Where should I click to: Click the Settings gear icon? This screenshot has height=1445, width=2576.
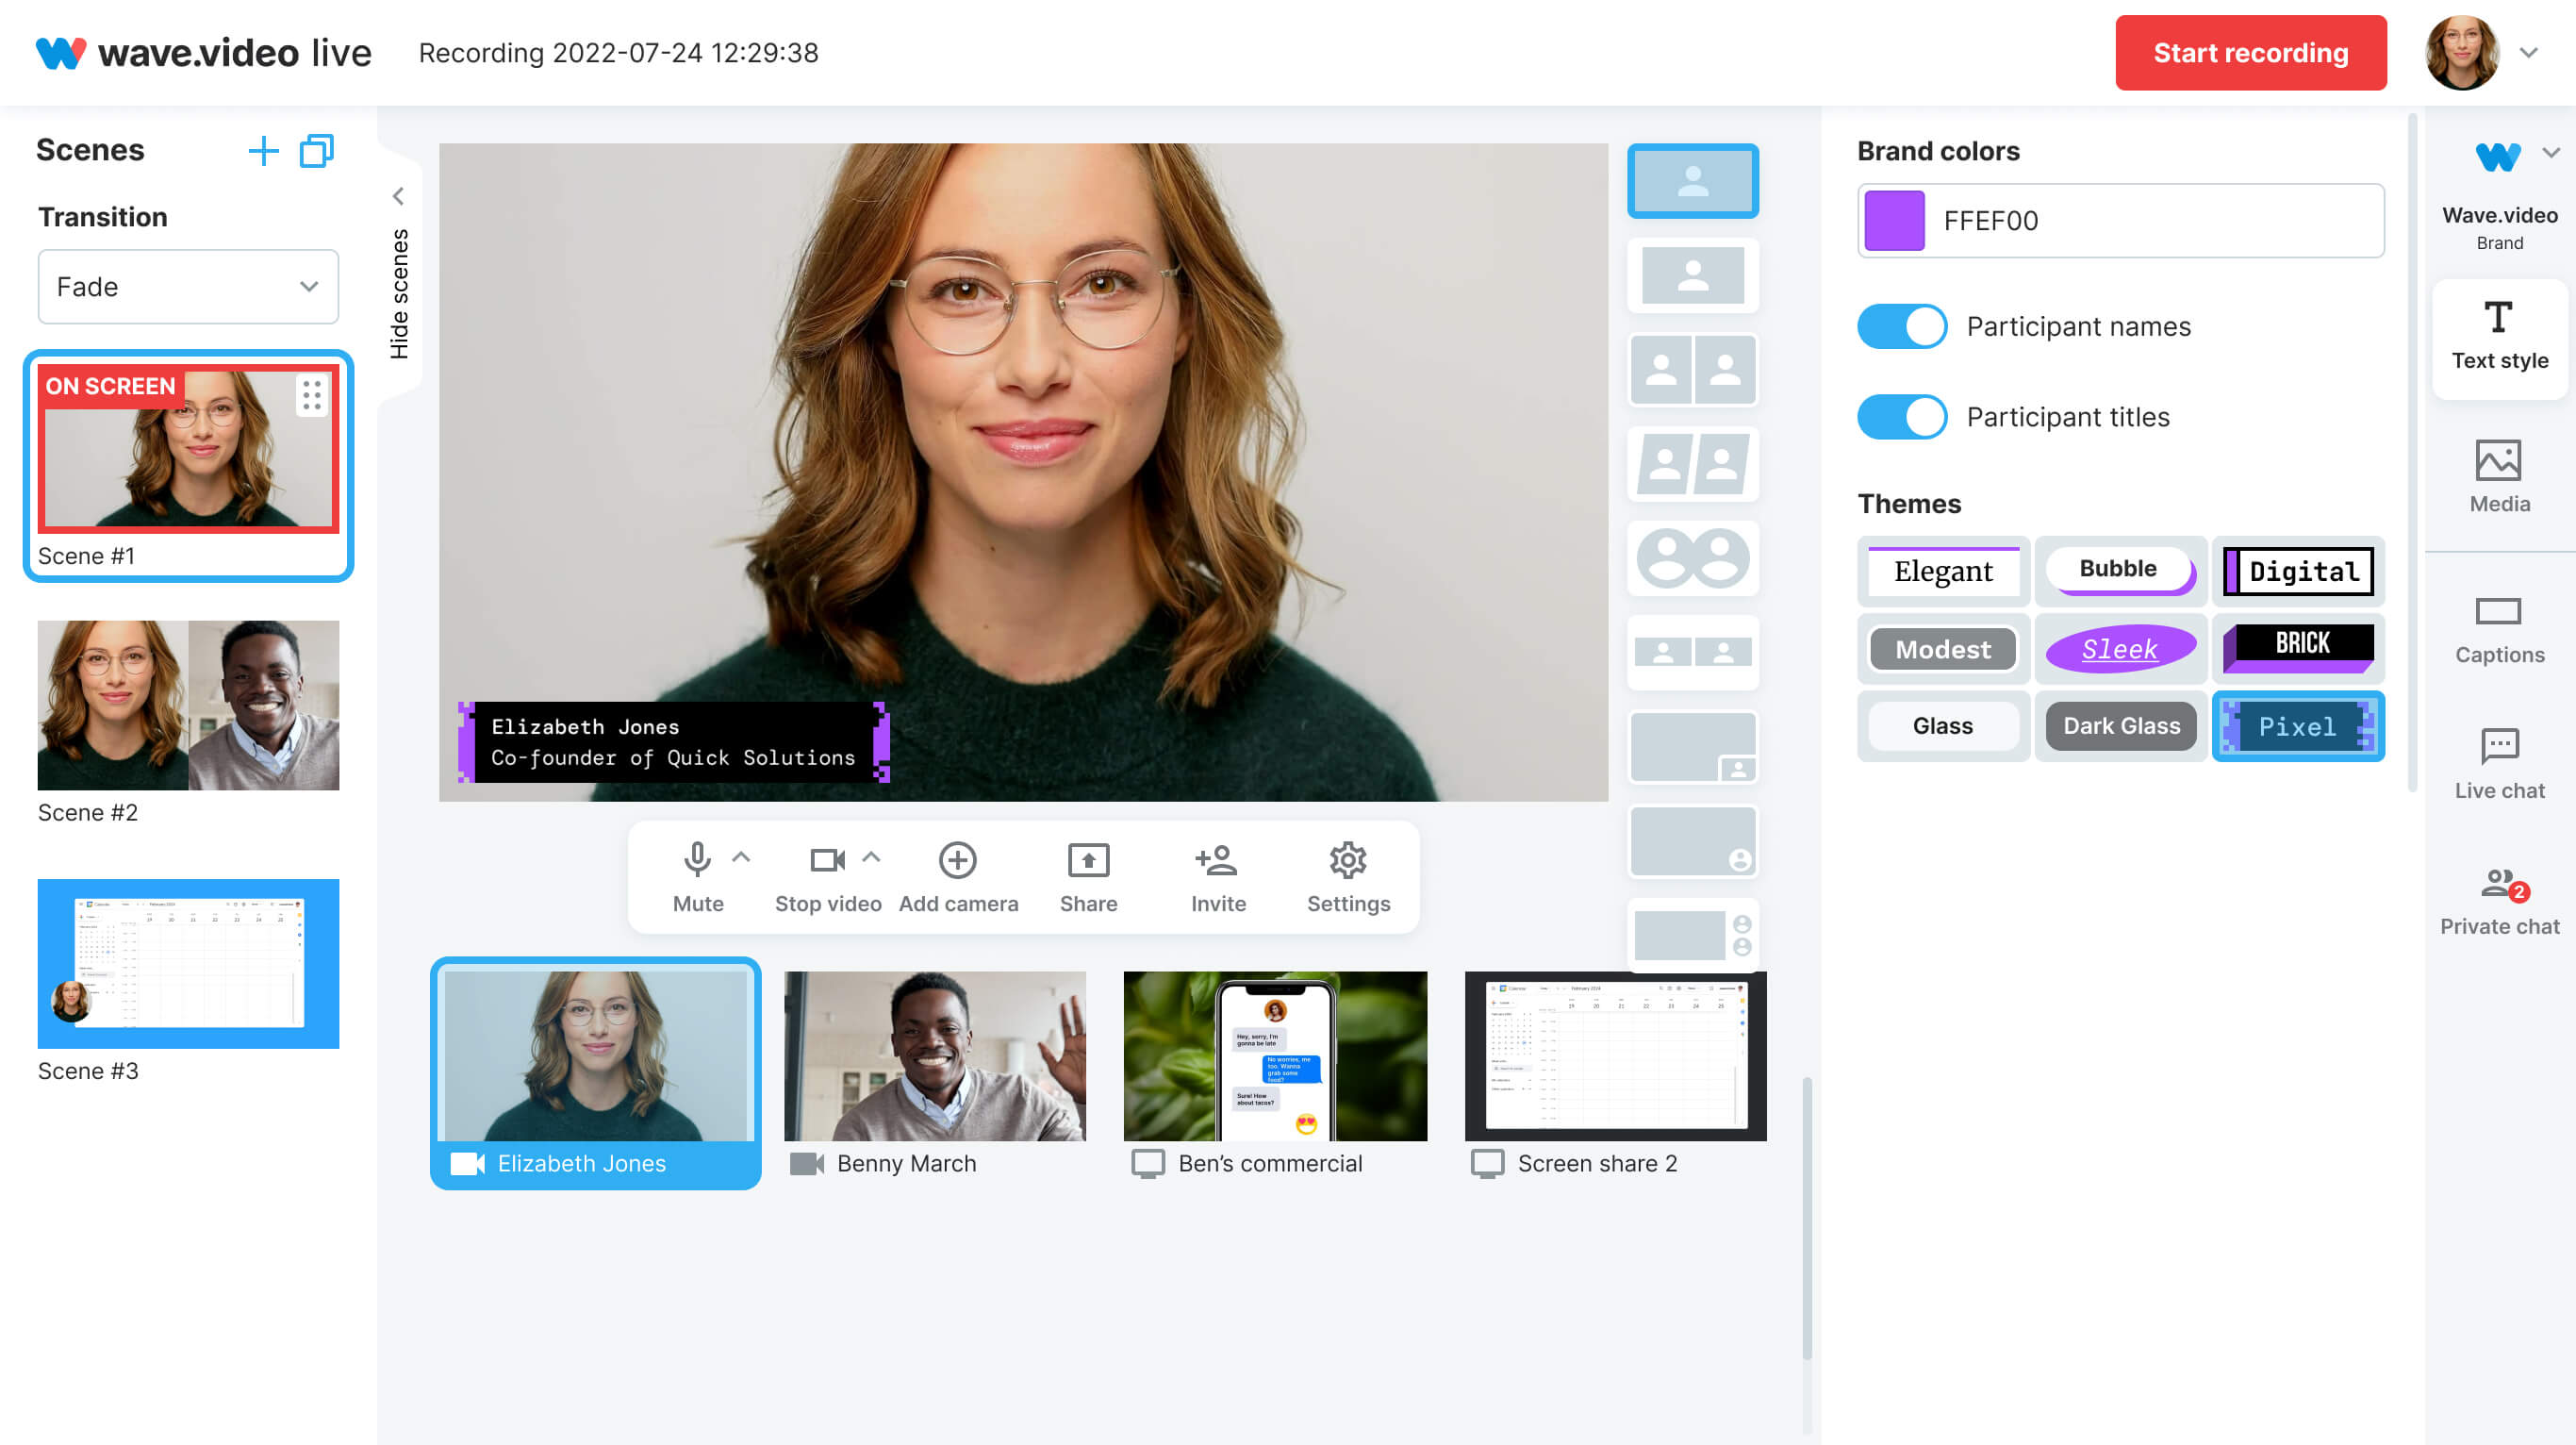pos(1350,866)
